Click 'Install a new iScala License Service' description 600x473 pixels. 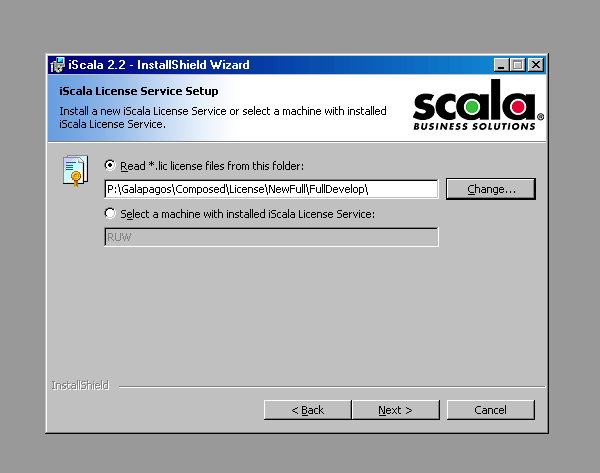[x=223, y=117]
